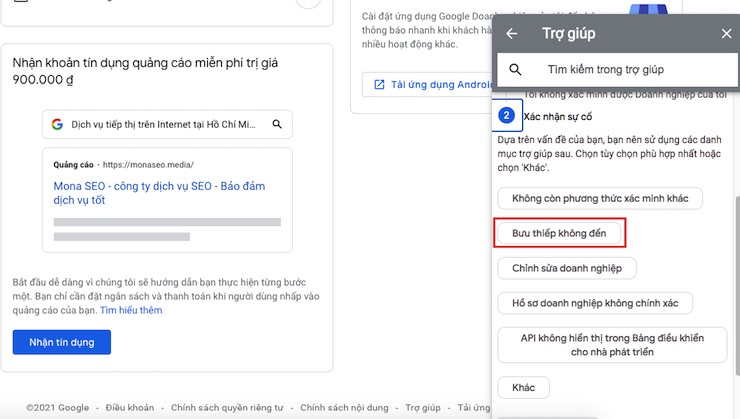
Task: Click the Tải ứng dụng Android button
Action: 428,84
